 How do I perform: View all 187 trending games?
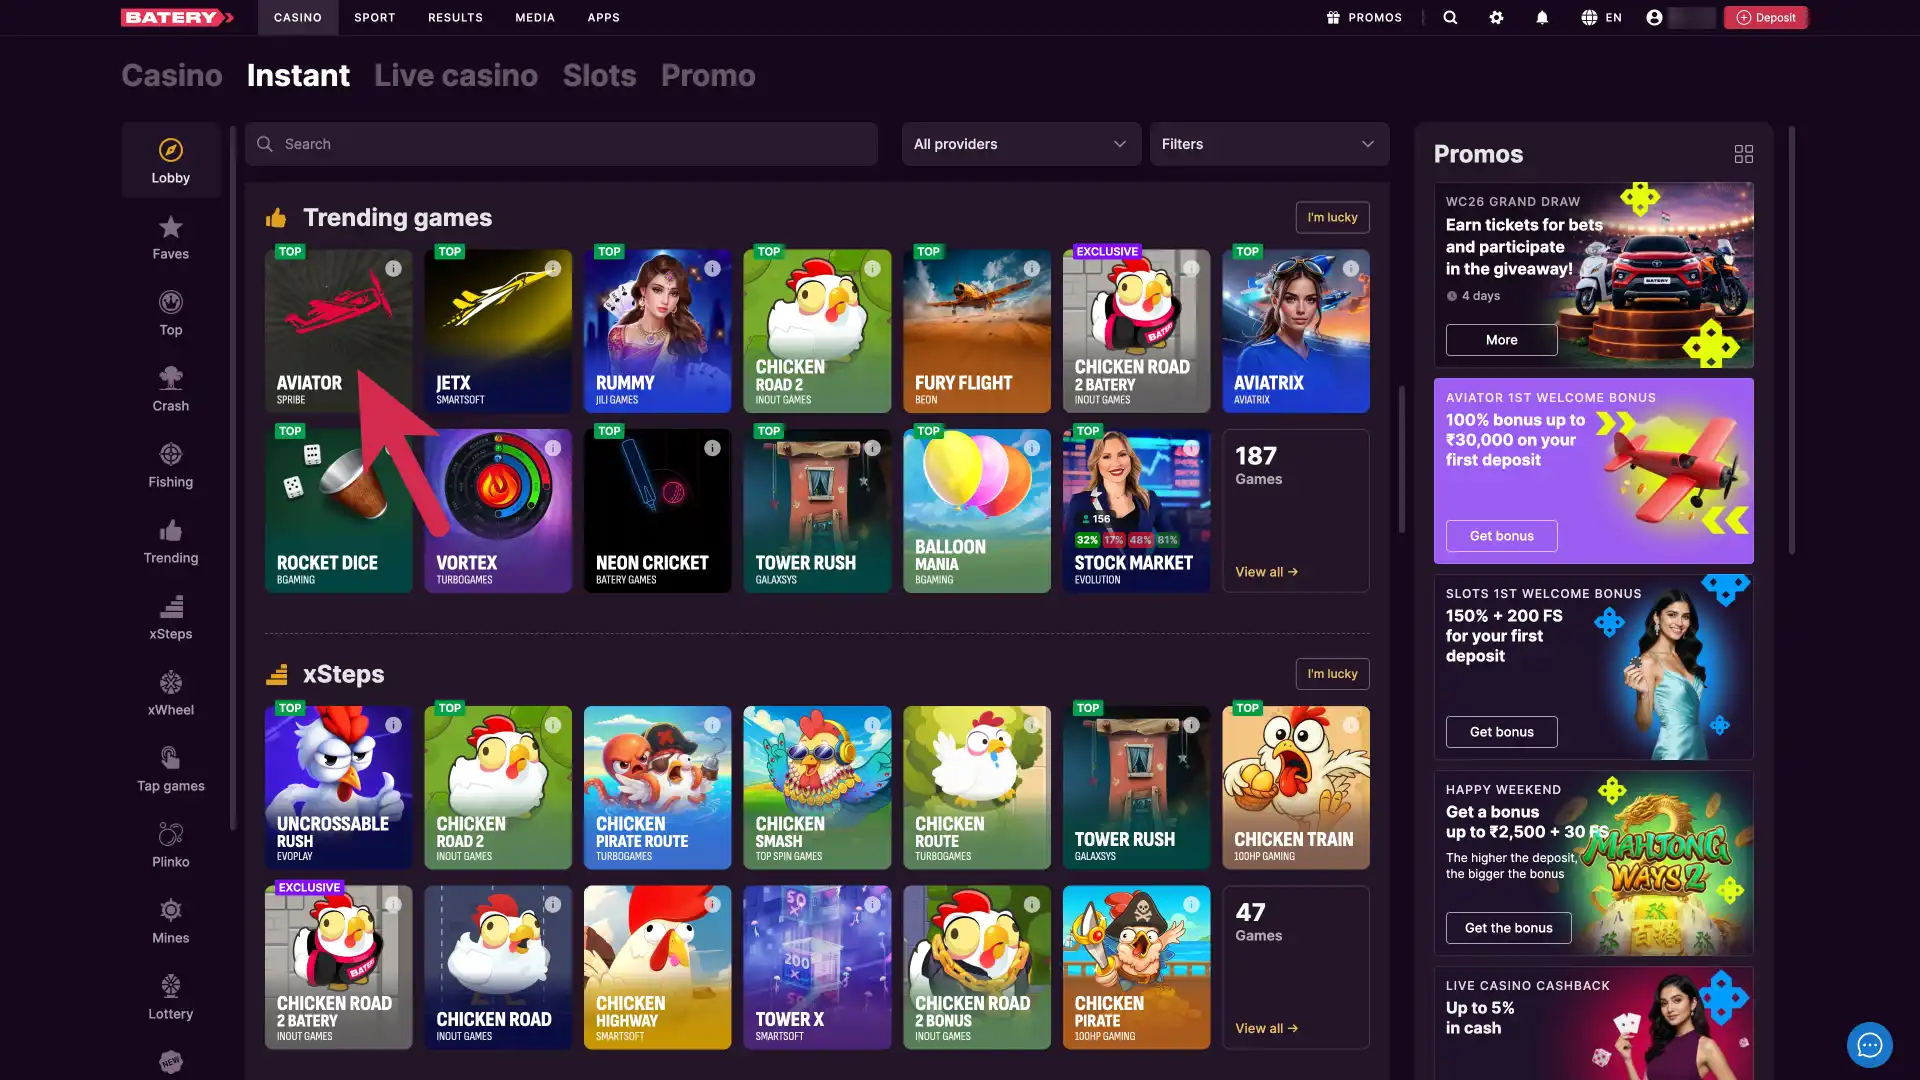1266,572
